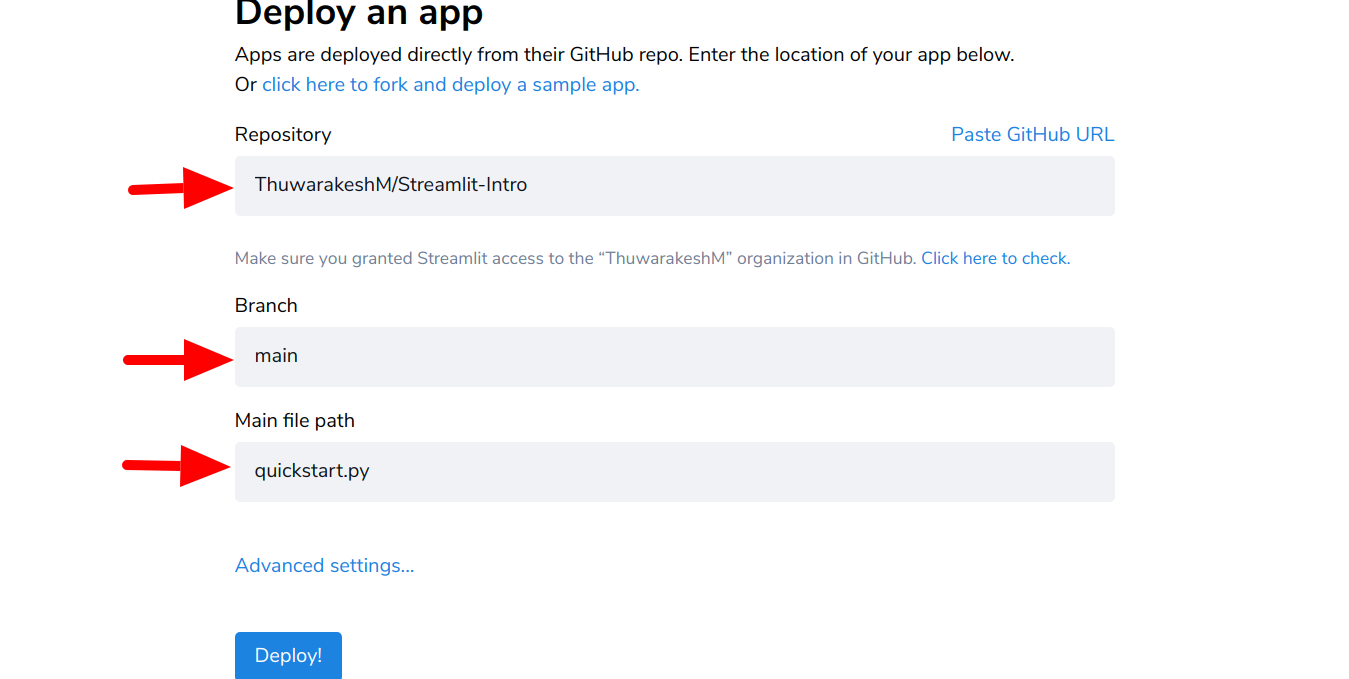Focus the Main file path input field
Screen dimensions: 1349x679
click(x=674, y=472)
